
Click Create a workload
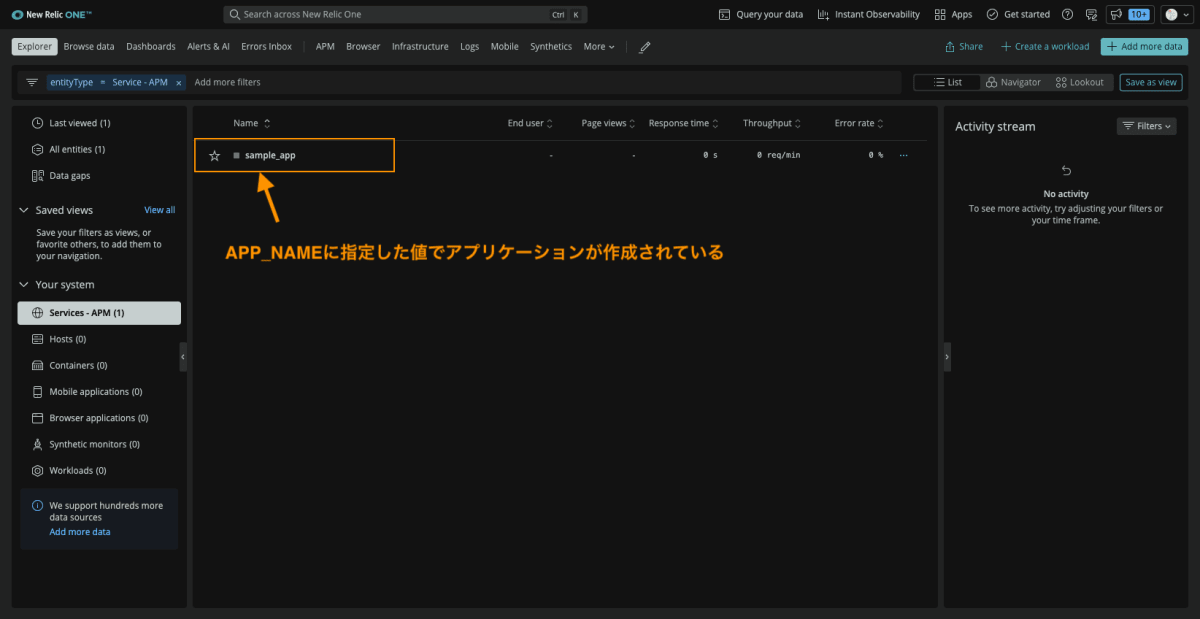click(x=1044, y=47)
